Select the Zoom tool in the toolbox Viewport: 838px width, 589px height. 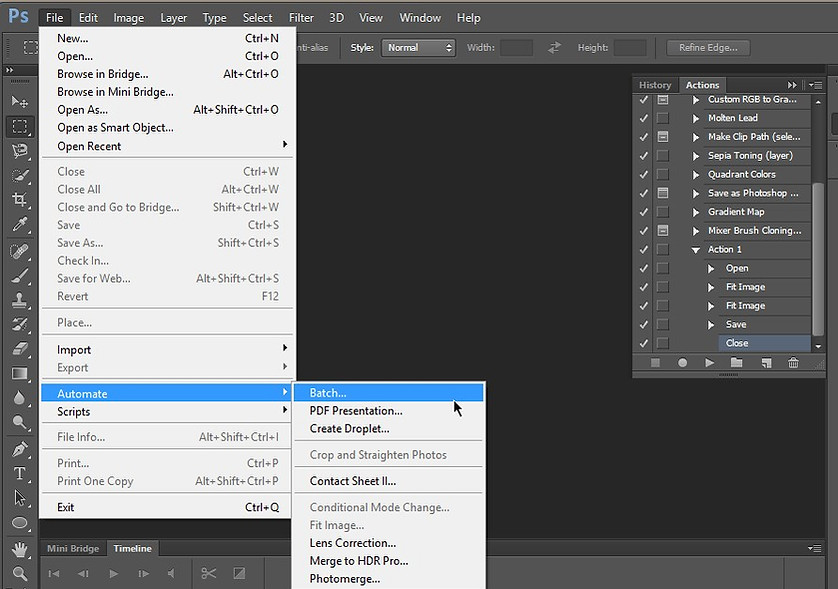click(x=20, y=574)
